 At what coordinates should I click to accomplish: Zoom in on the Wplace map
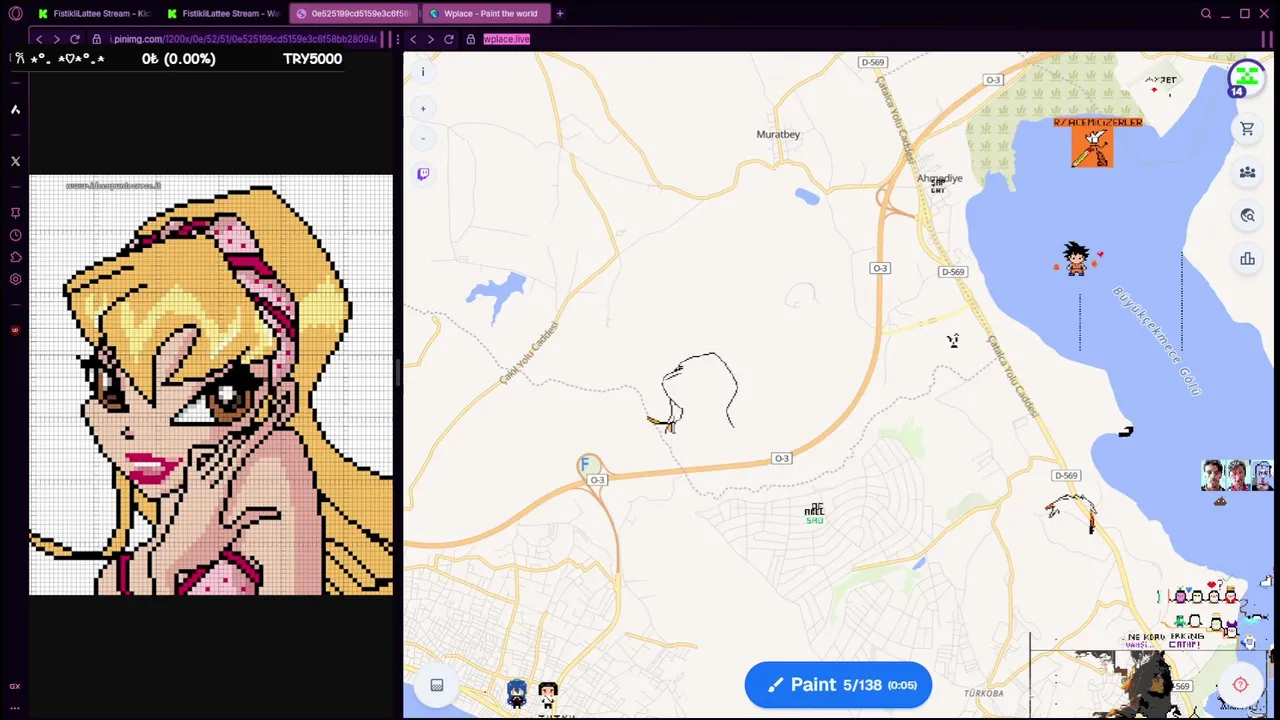[423, 108]
